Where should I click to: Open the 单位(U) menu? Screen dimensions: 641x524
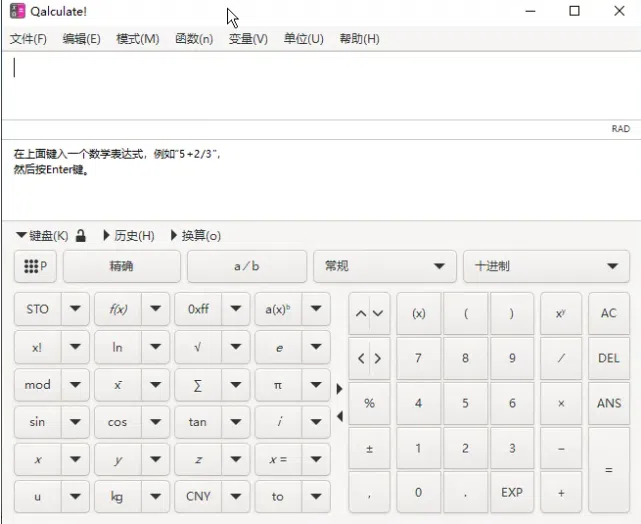tap(304, 39)
